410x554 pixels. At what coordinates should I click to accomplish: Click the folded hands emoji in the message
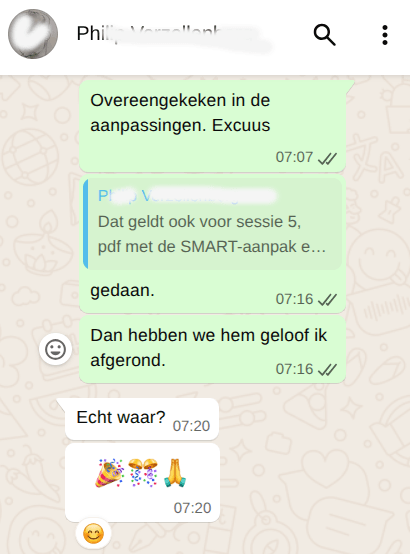pos(175,473)
